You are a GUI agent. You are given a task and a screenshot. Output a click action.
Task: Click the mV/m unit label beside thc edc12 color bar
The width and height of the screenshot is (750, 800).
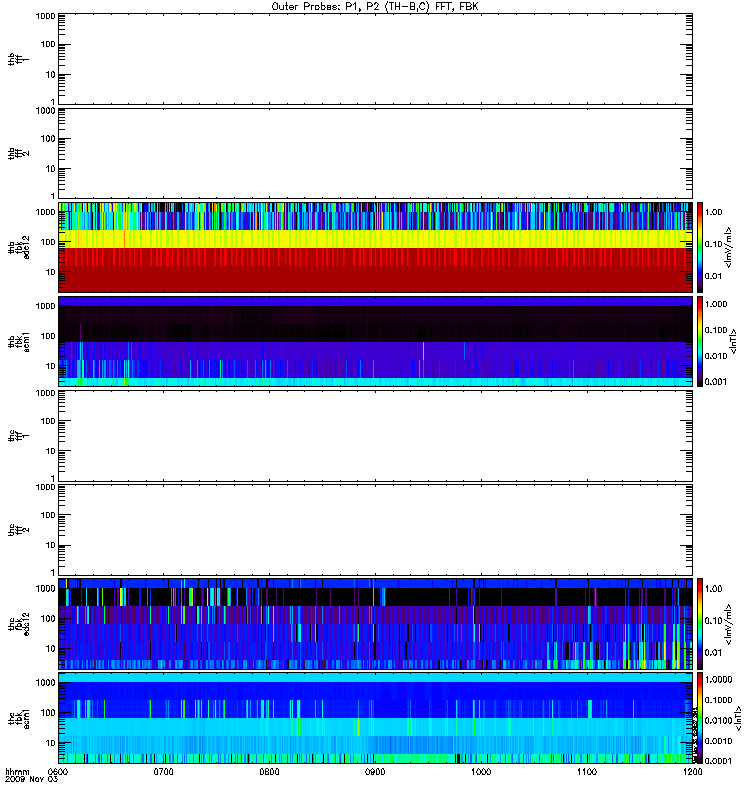(x=728, y=624)
